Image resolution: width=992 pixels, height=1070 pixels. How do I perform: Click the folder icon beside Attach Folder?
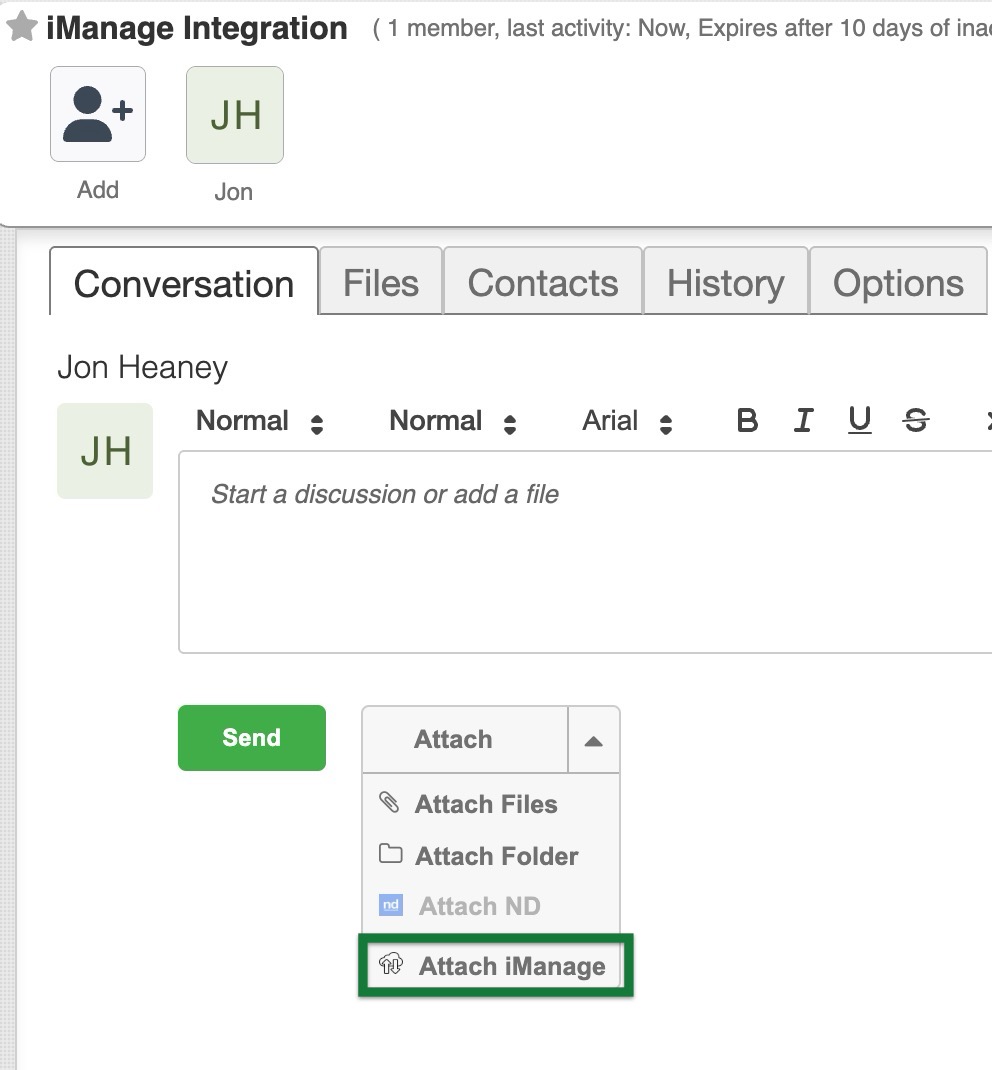point(390,854)
